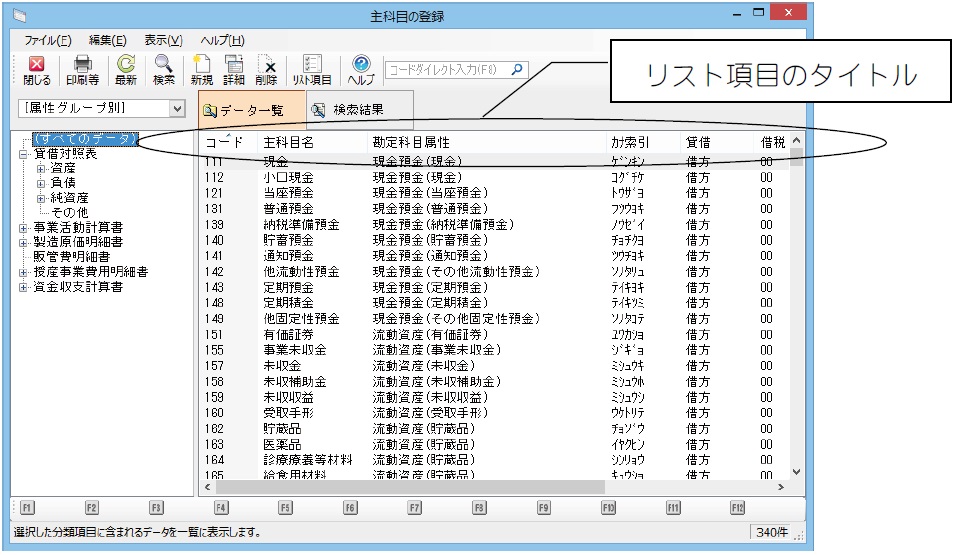Expand the 事業活動計算書 tree node

pyautogui.click(x=24, y=228)
